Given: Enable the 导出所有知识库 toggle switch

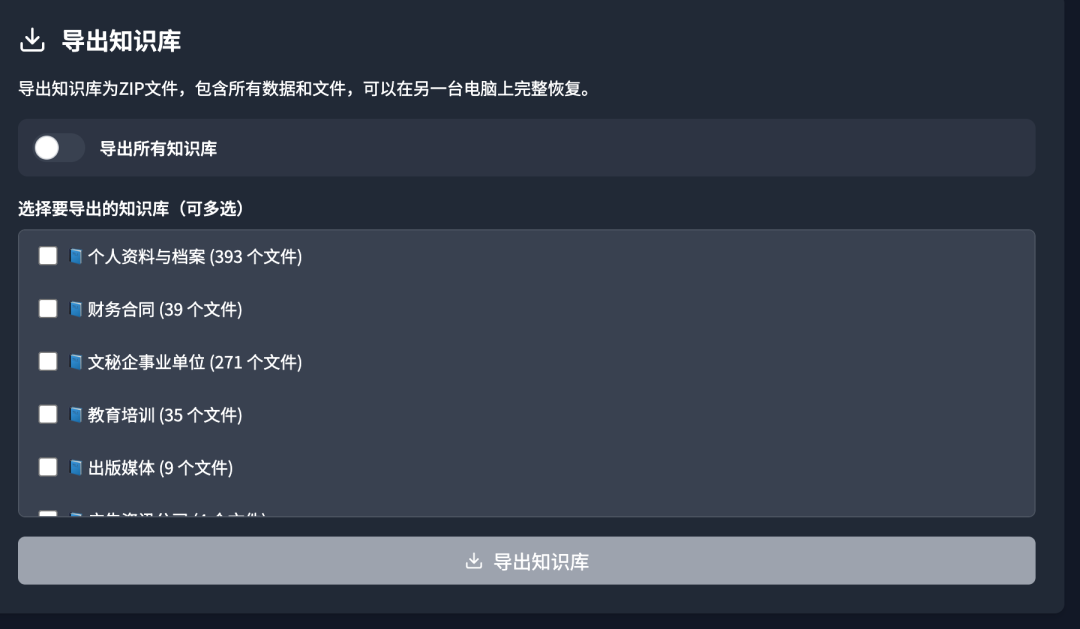Looking at the screenshot, I should 57,147.
